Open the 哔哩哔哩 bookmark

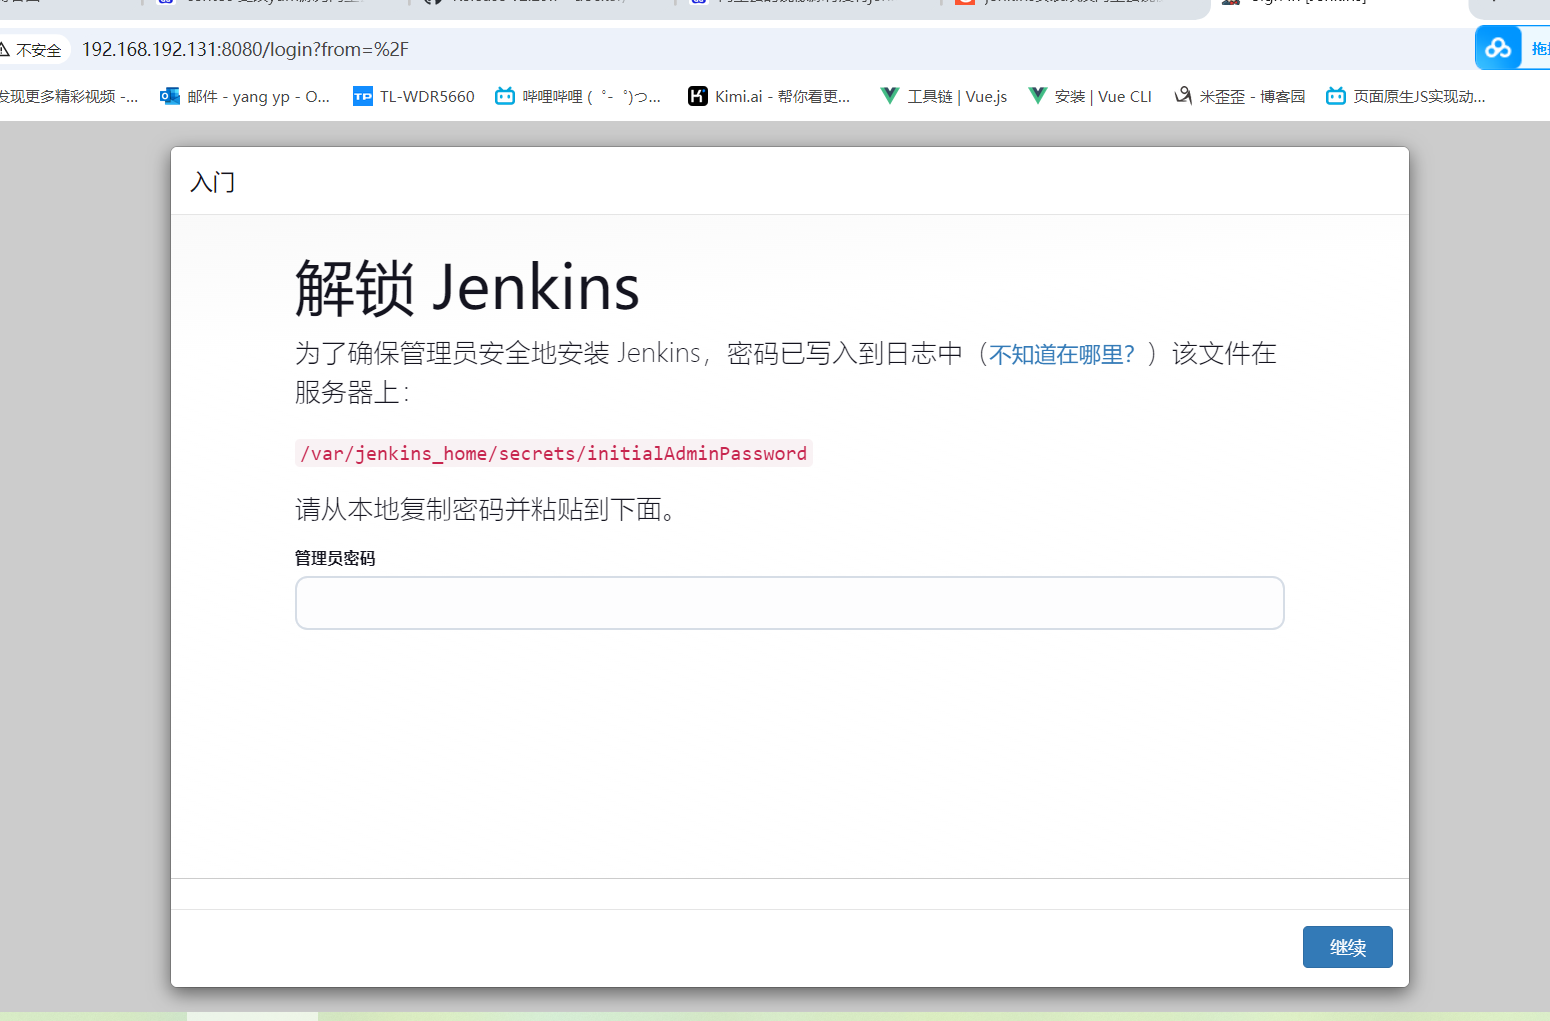(578, 96)
